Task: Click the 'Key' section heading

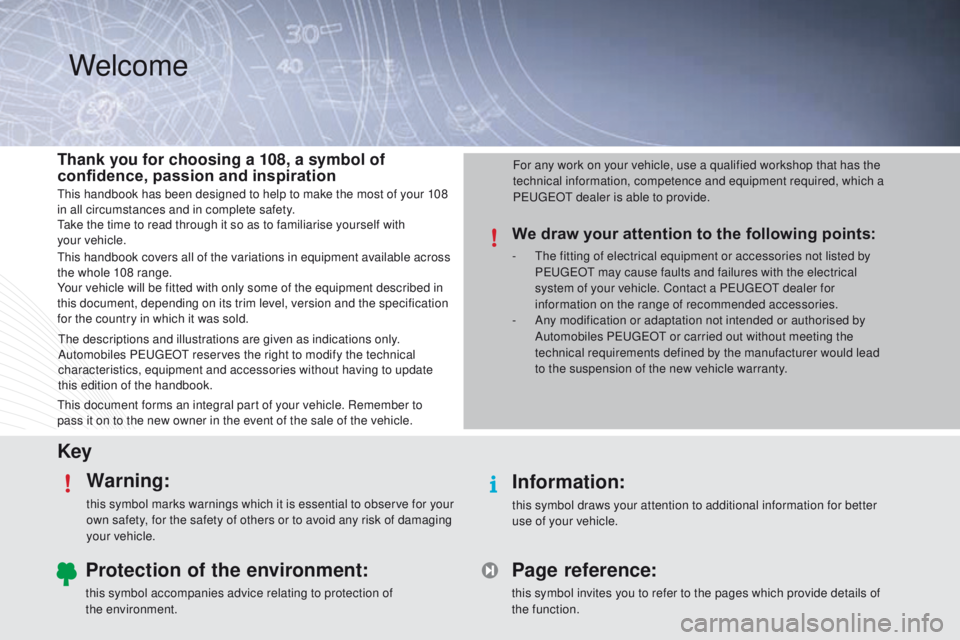Action: 75,451
